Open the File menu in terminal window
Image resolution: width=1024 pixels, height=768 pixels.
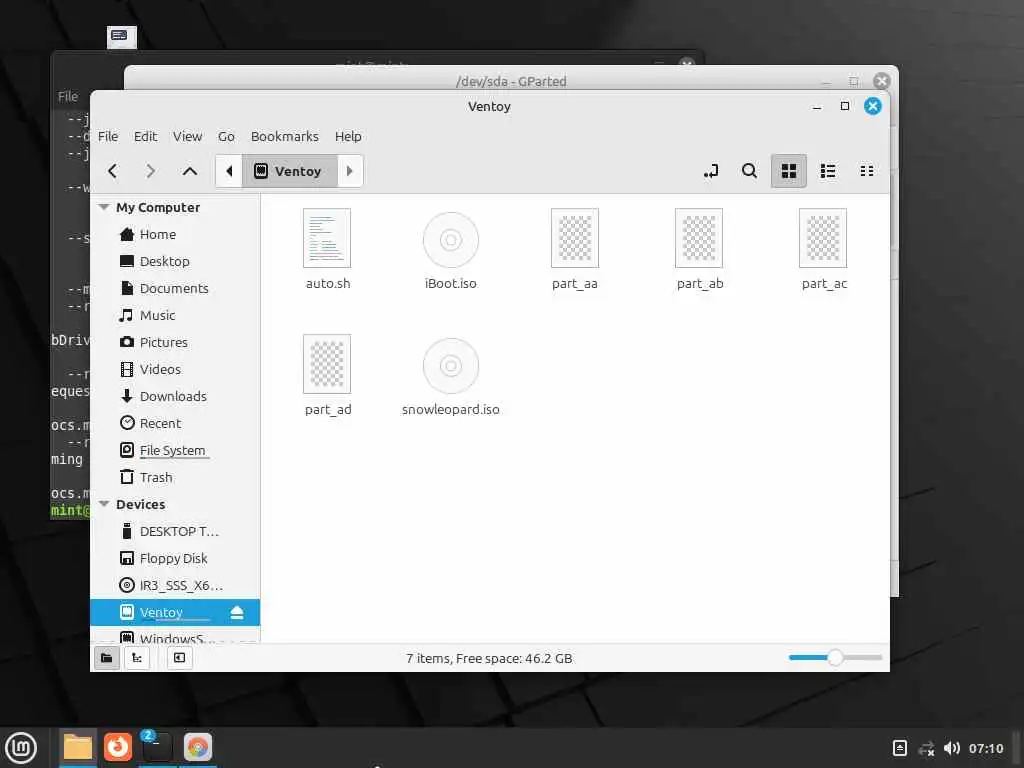pos(68,97)
